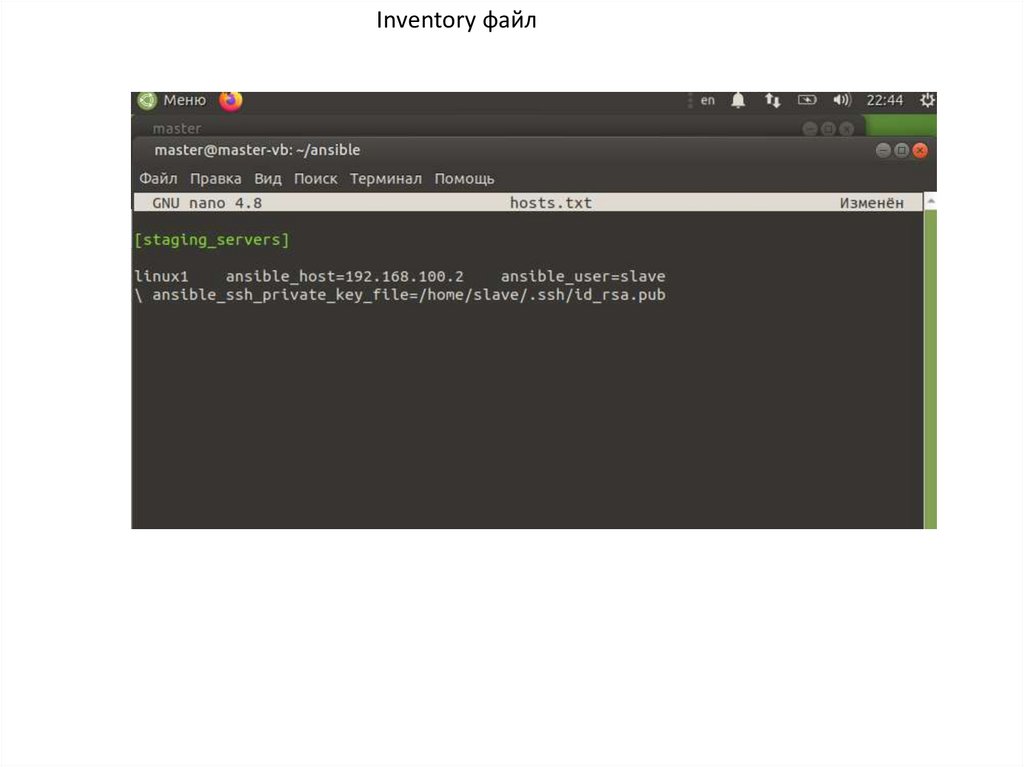Click the terminal vertical scrollbar track
The width and height of the screenshot is (1024, 767).
[931, 369]
